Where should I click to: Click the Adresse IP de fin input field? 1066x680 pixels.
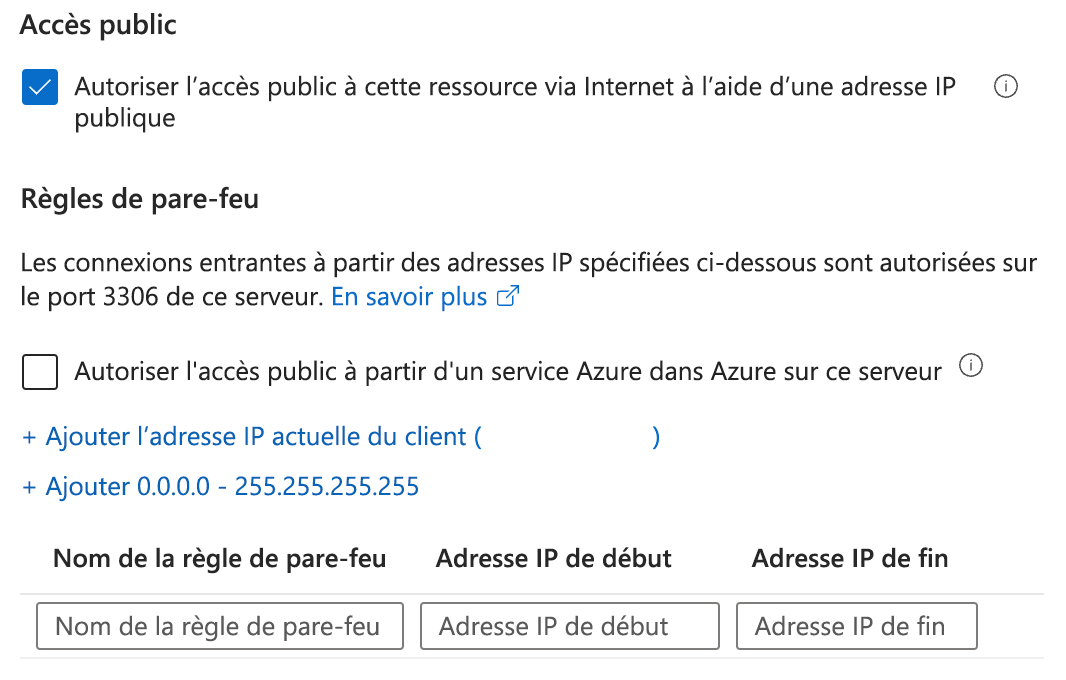(x=856, y=627)
